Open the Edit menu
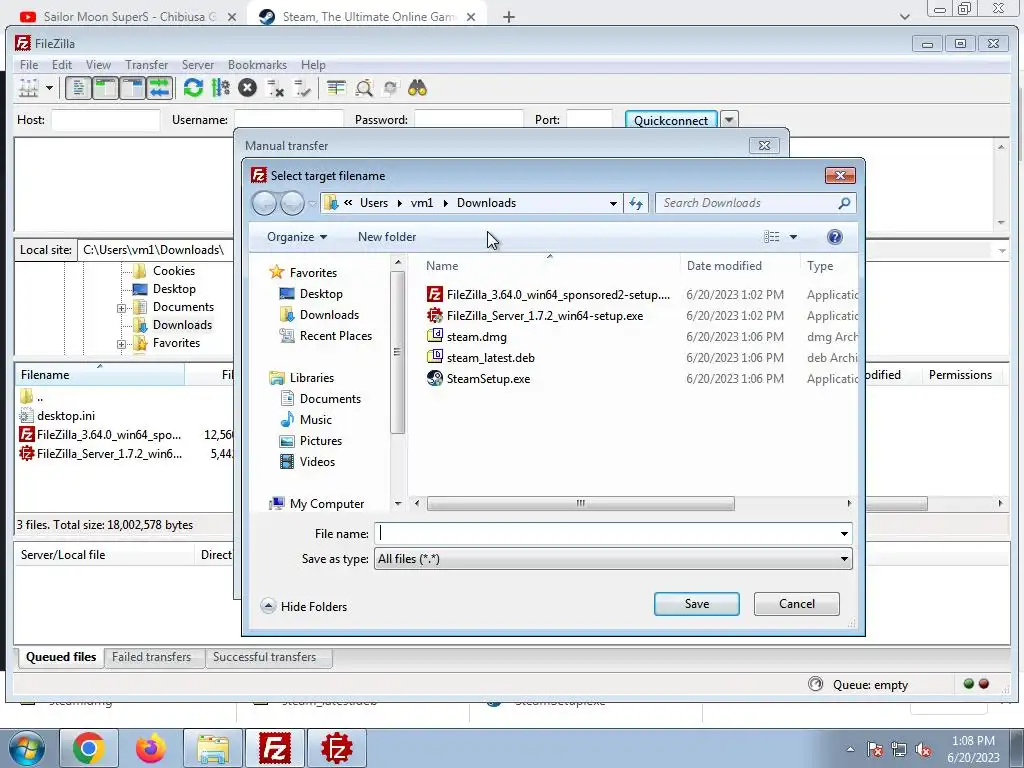Image resolution: width=1024 pixels, height=768 pixels. click(62, 65)
